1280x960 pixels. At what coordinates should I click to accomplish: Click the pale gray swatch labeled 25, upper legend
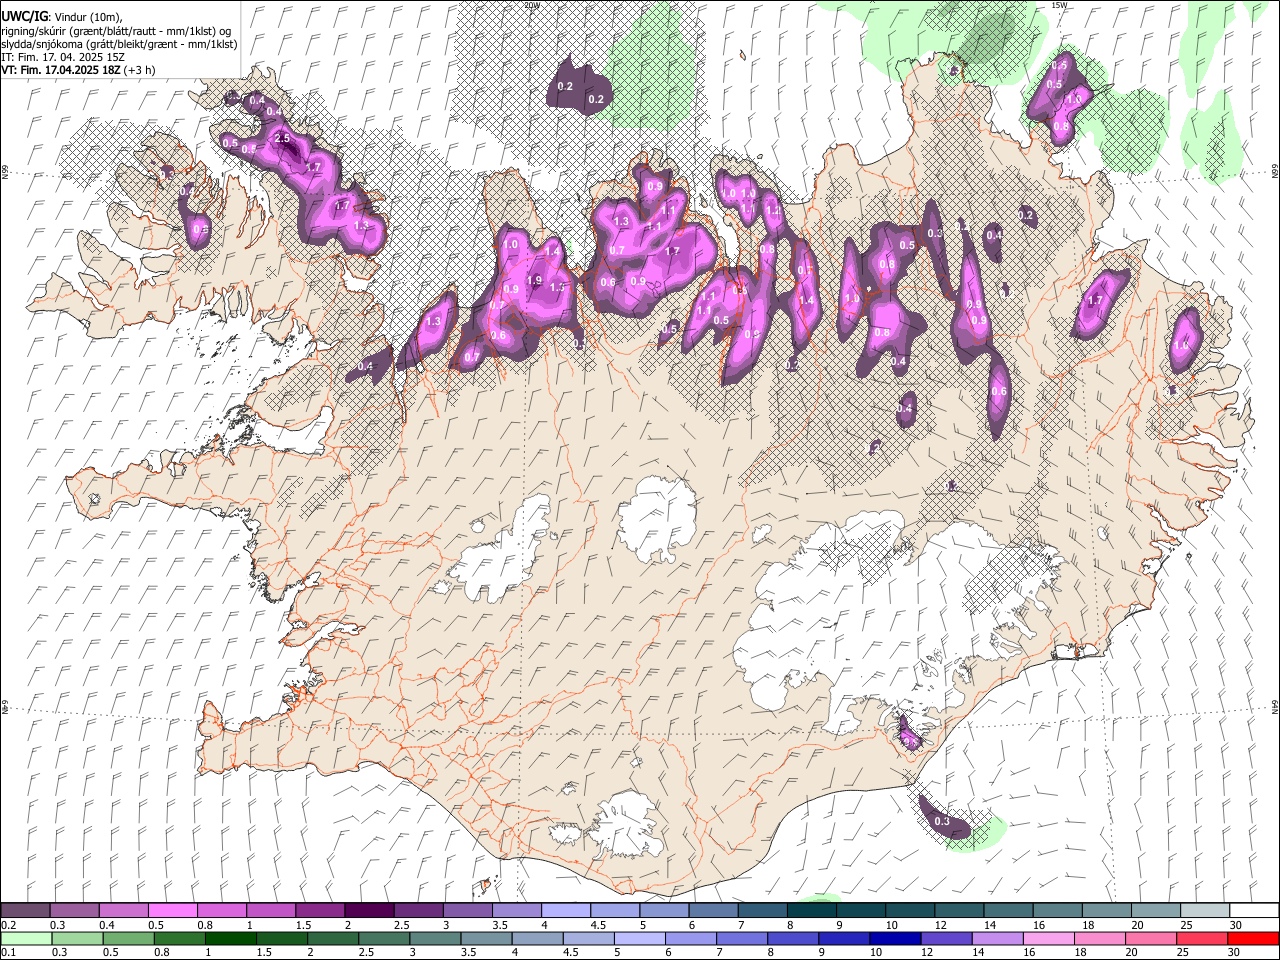tap(1204, 910)
